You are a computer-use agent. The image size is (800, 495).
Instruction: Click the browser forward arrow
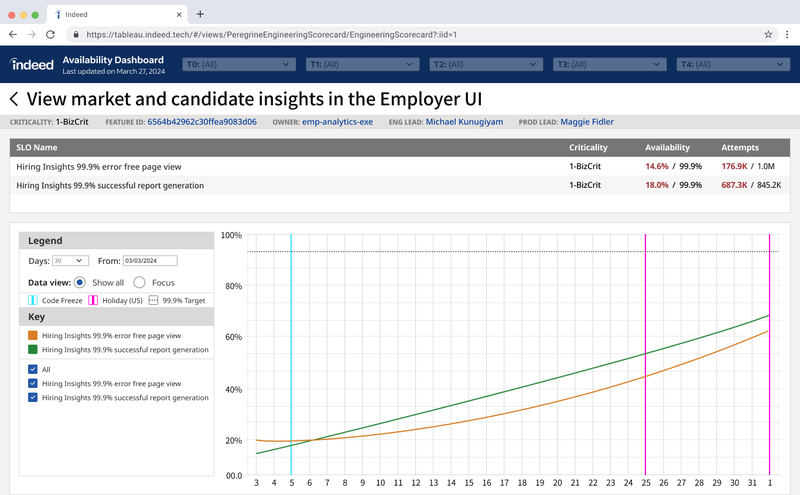[32, 35]
